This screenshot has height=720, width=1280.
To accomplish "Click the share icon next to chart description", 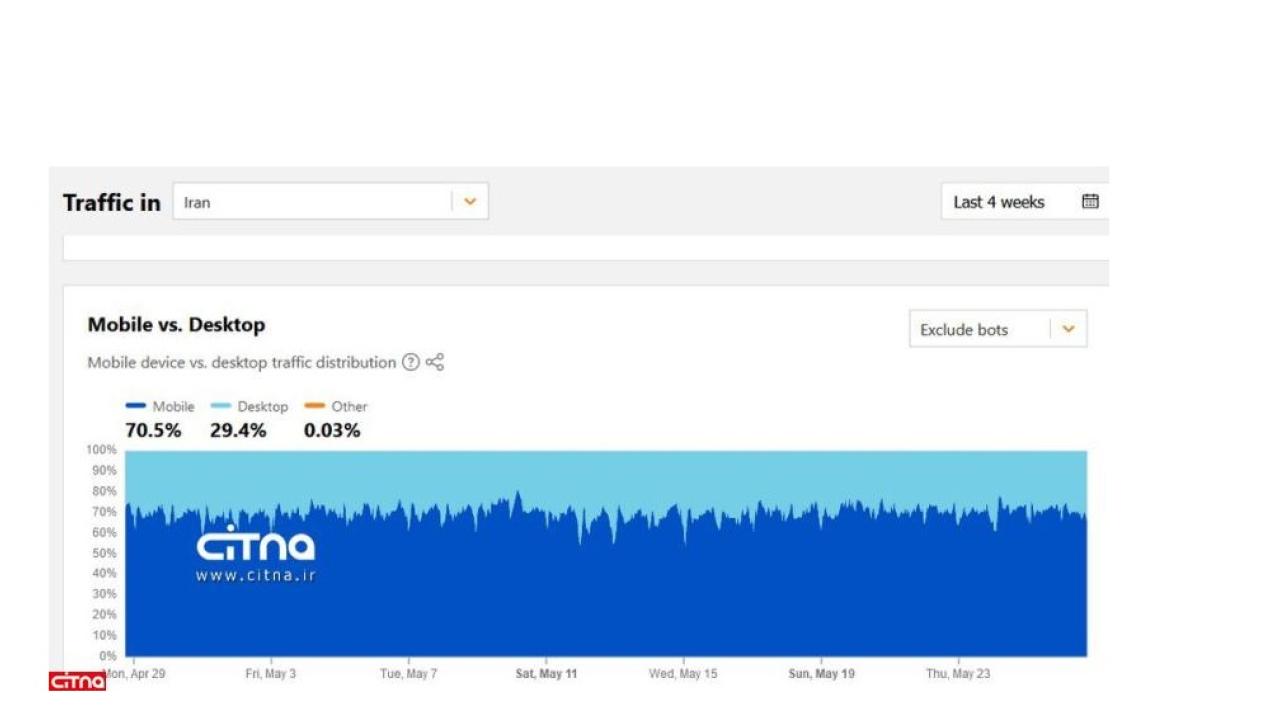I will [x=435, y=363].
